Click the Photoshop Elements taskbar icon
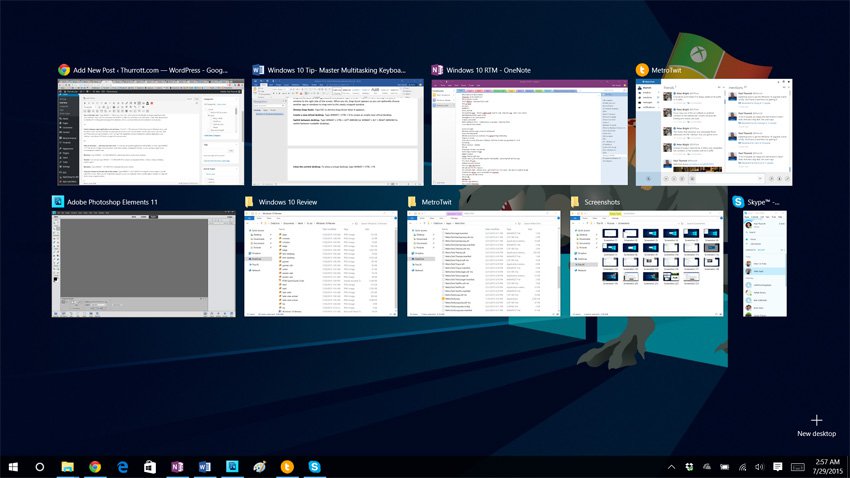 click(232, 467)
